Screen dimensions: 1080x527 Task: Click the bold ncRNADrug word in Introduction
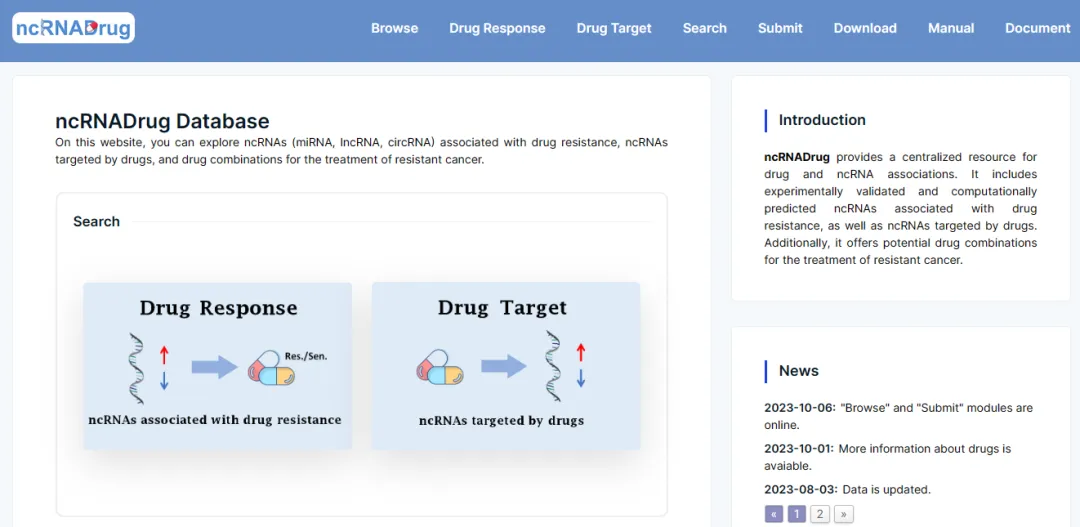point(797,156)
